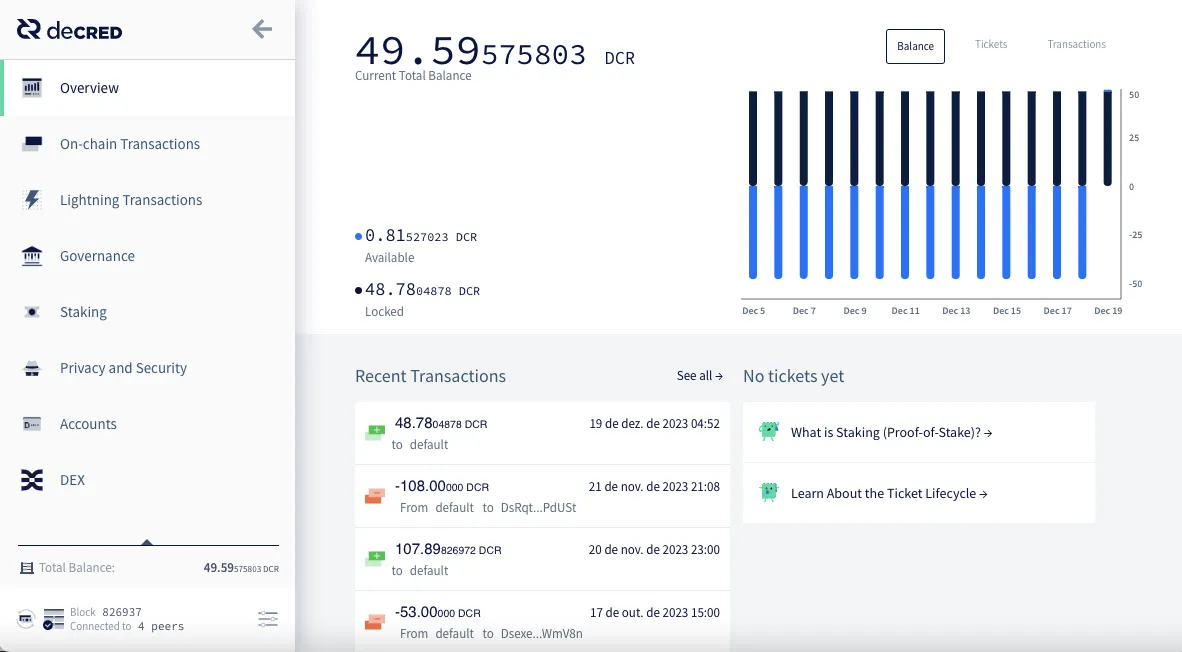Viewport: 1182px width, 652px height.
Task: Open settings via the sliders icon
Action: tap(268, 620)
